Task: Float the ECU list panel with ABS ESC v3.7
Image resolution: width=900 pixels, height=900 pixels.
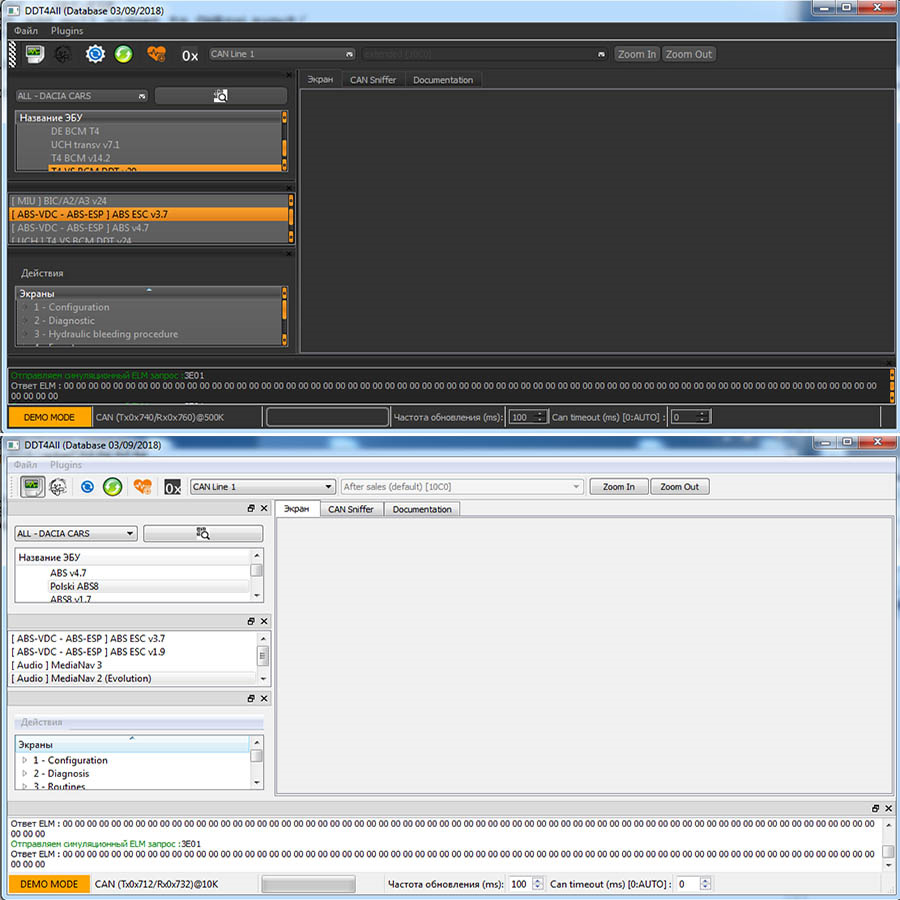Action: [251, 621]
